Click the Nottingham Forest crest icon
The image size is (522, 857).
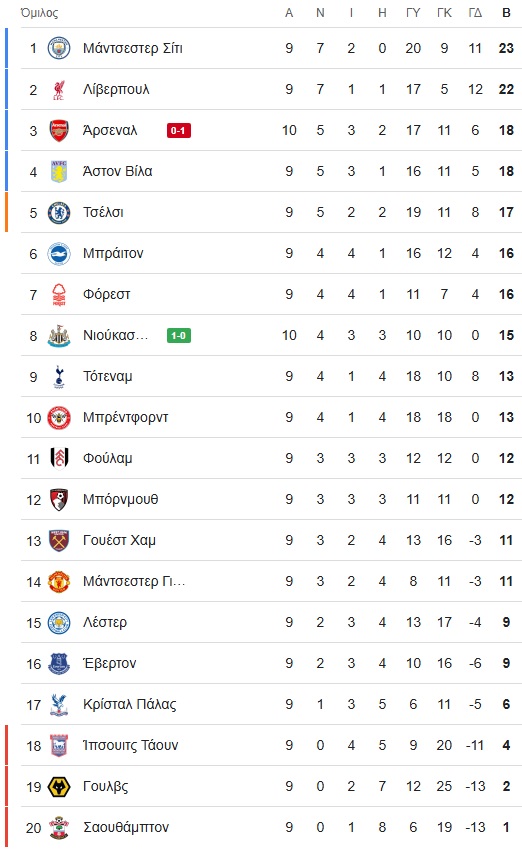(59, 294)
